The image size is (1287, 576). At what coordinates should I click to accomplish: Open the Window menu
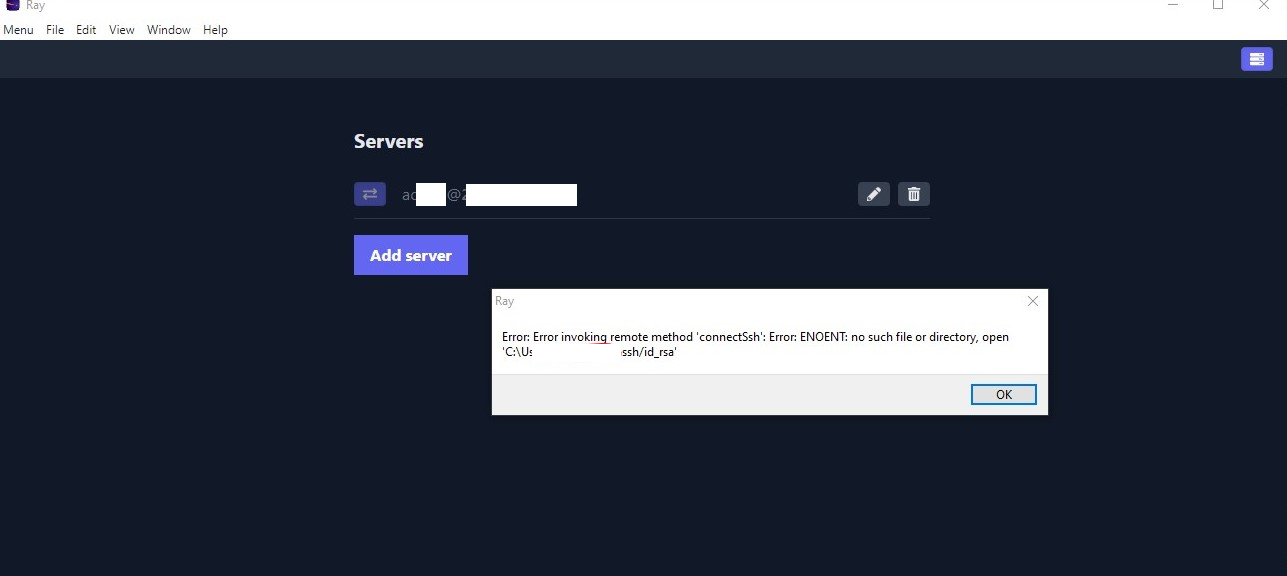(168, 29)
